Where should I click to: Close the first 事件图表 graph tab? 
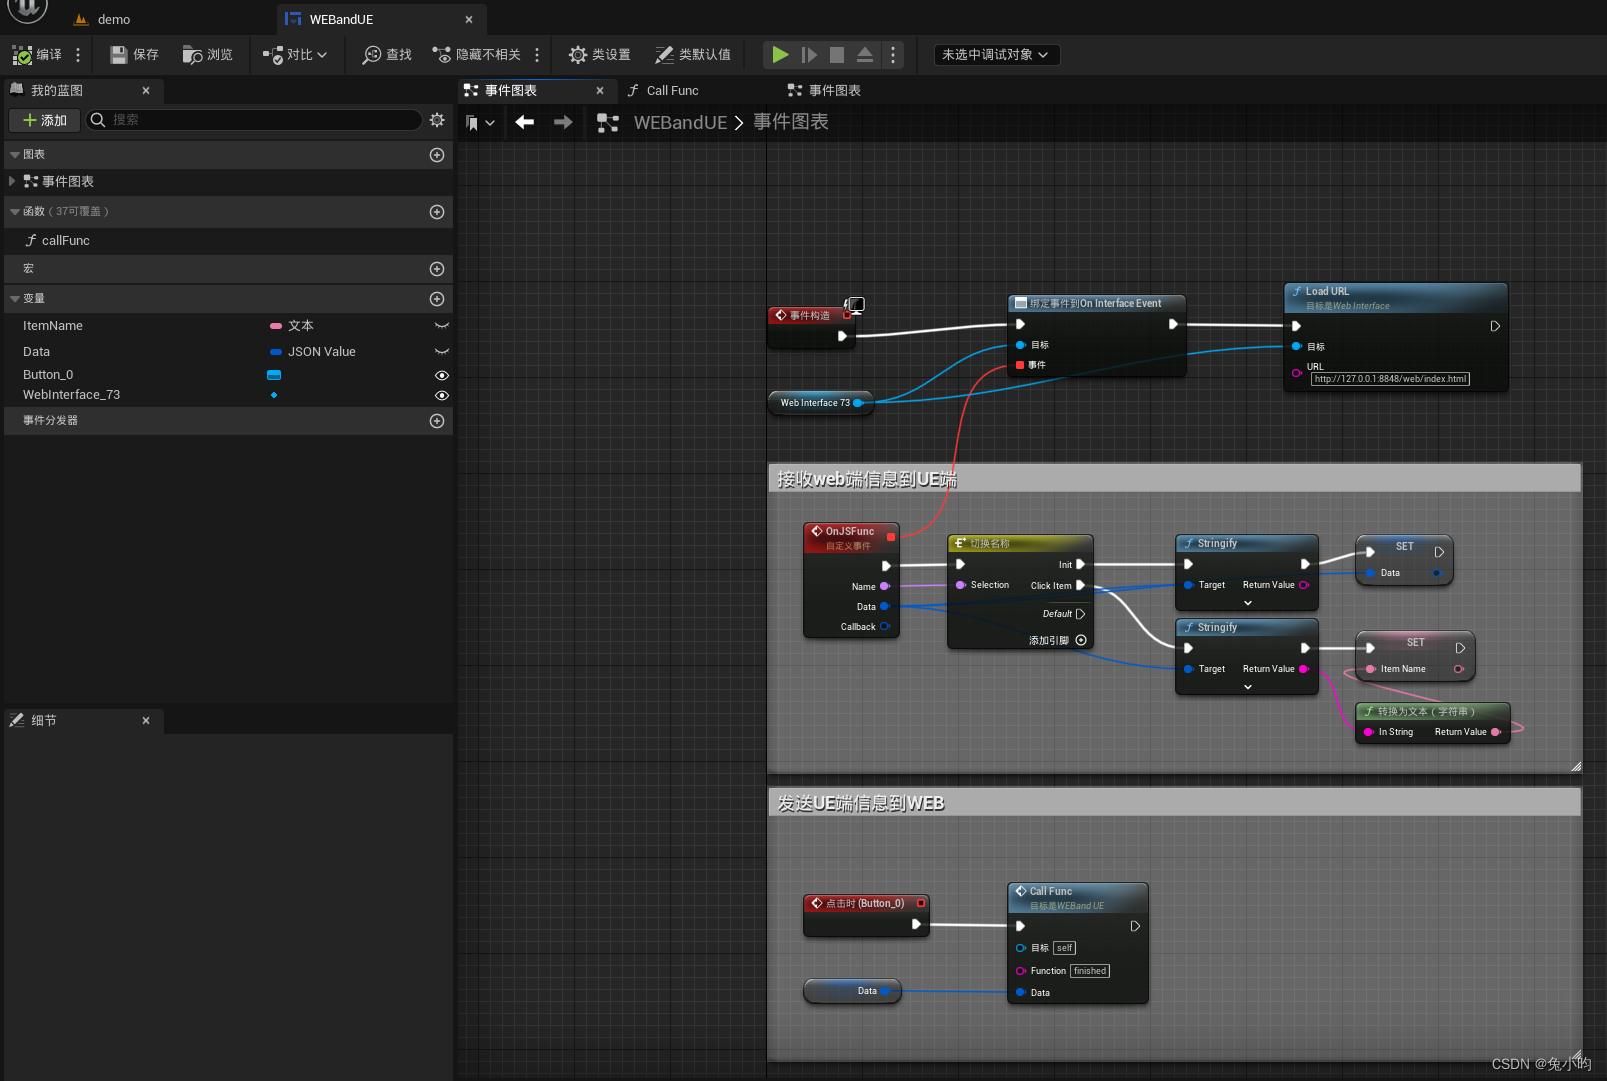point(600,90)
